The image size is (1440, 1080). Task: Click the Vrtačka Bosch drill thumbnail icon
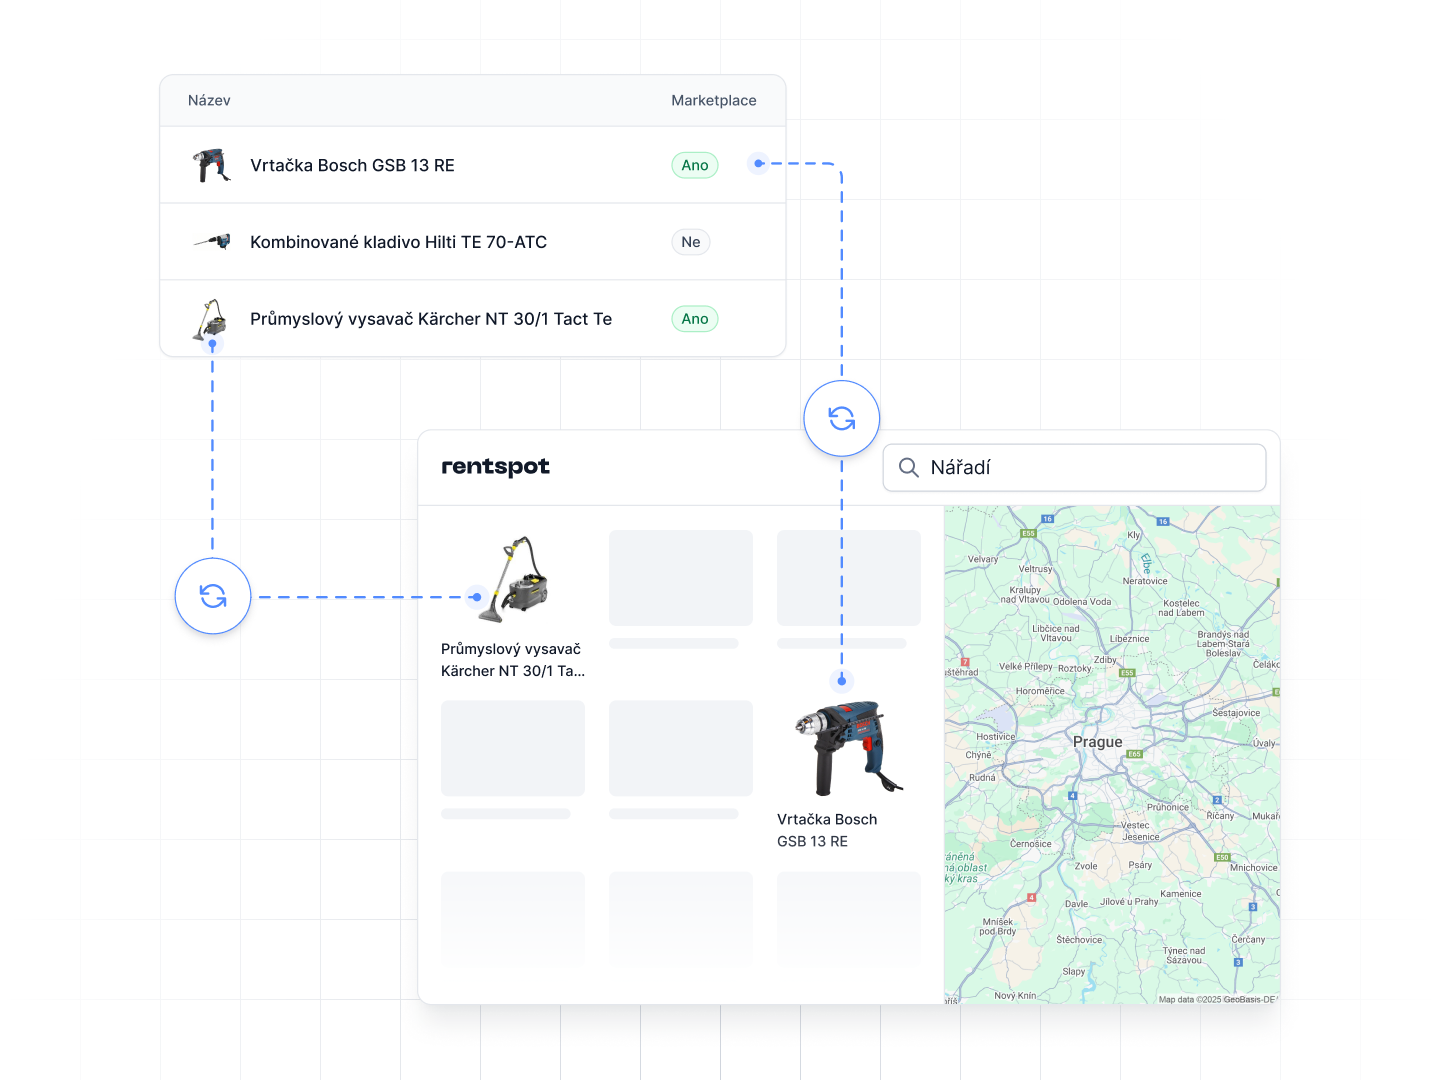point(210,165)
